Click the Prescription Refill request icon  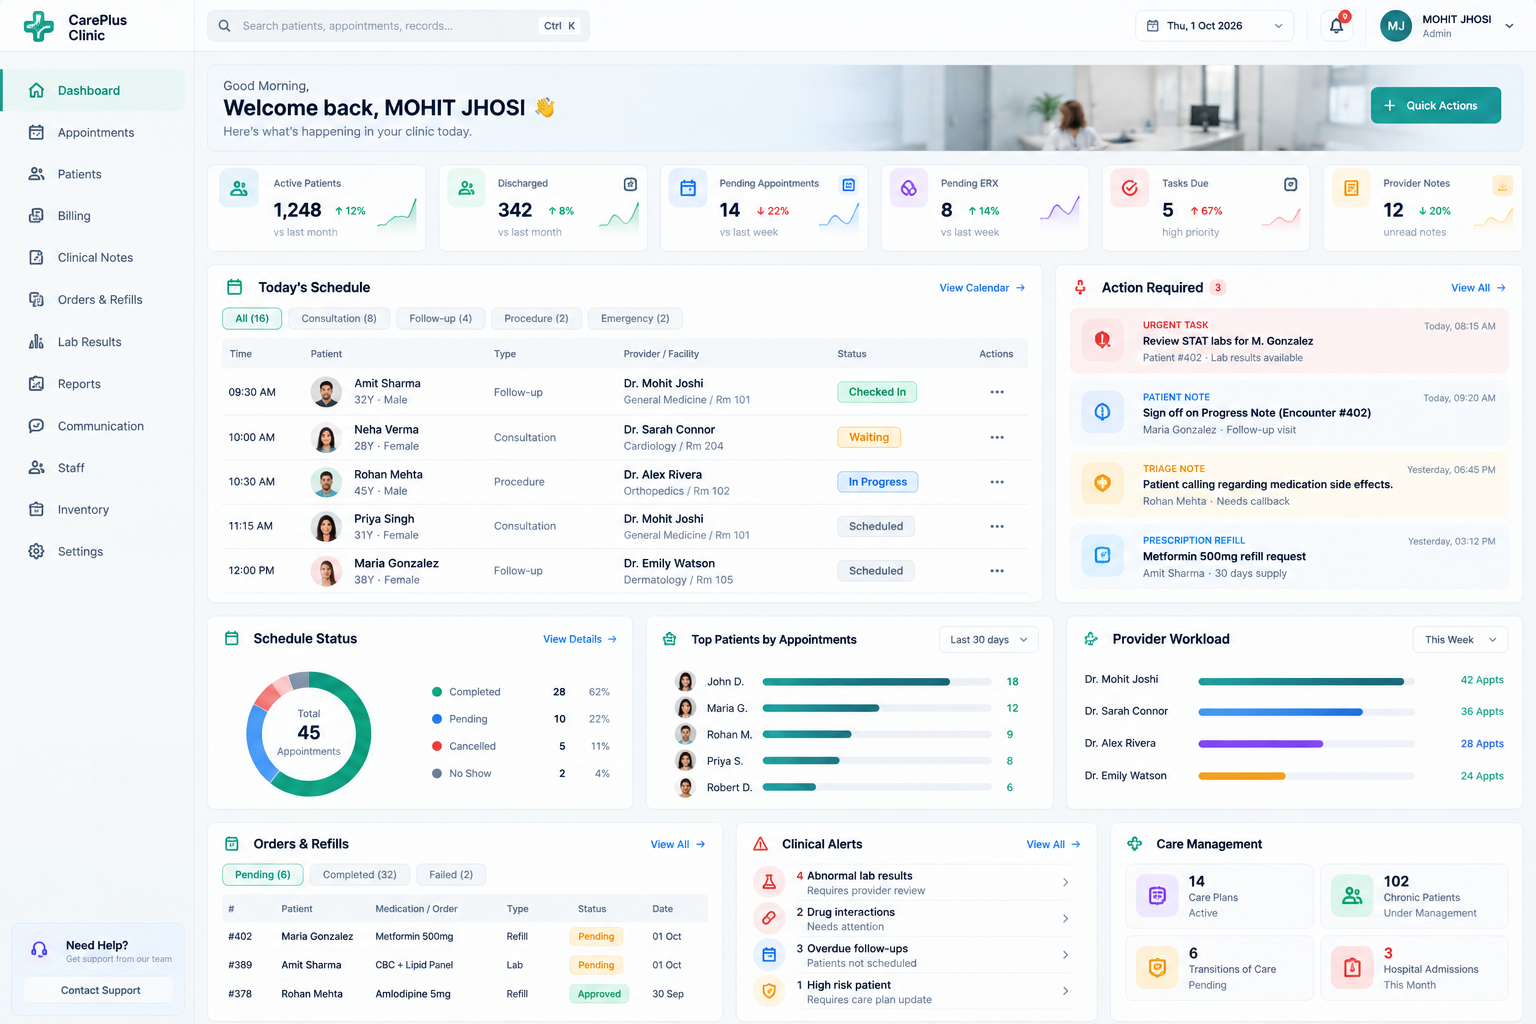tap(1102, 555)
